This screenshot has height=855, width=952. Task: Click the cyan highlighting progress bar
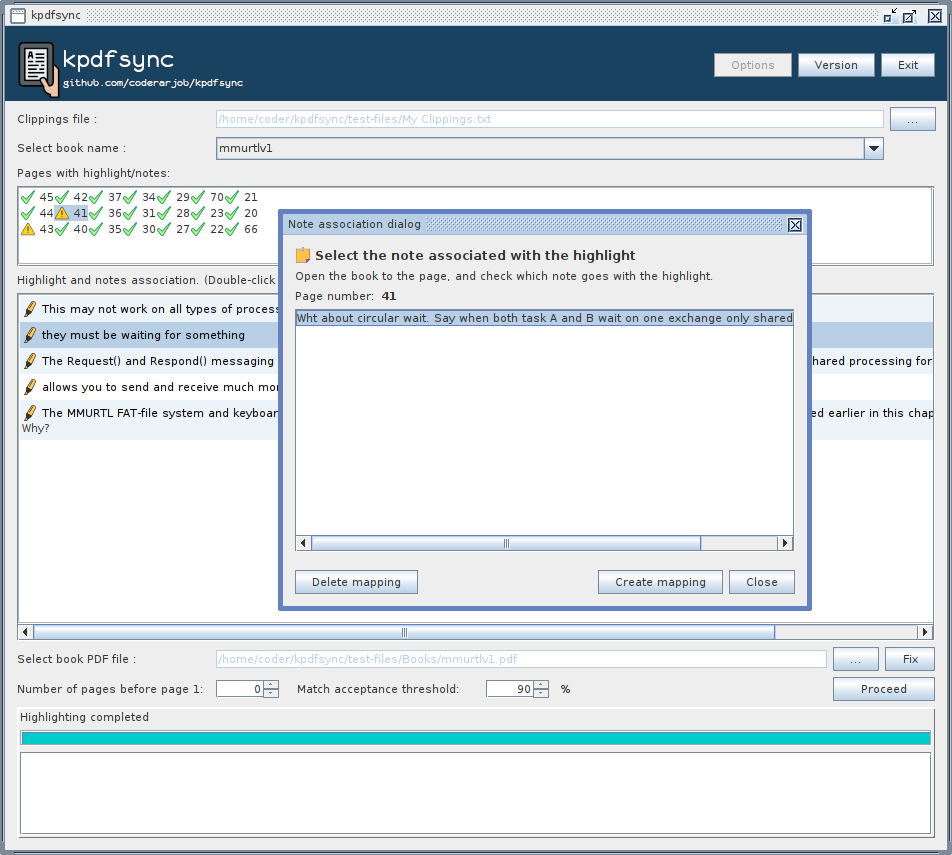(475, 738)
